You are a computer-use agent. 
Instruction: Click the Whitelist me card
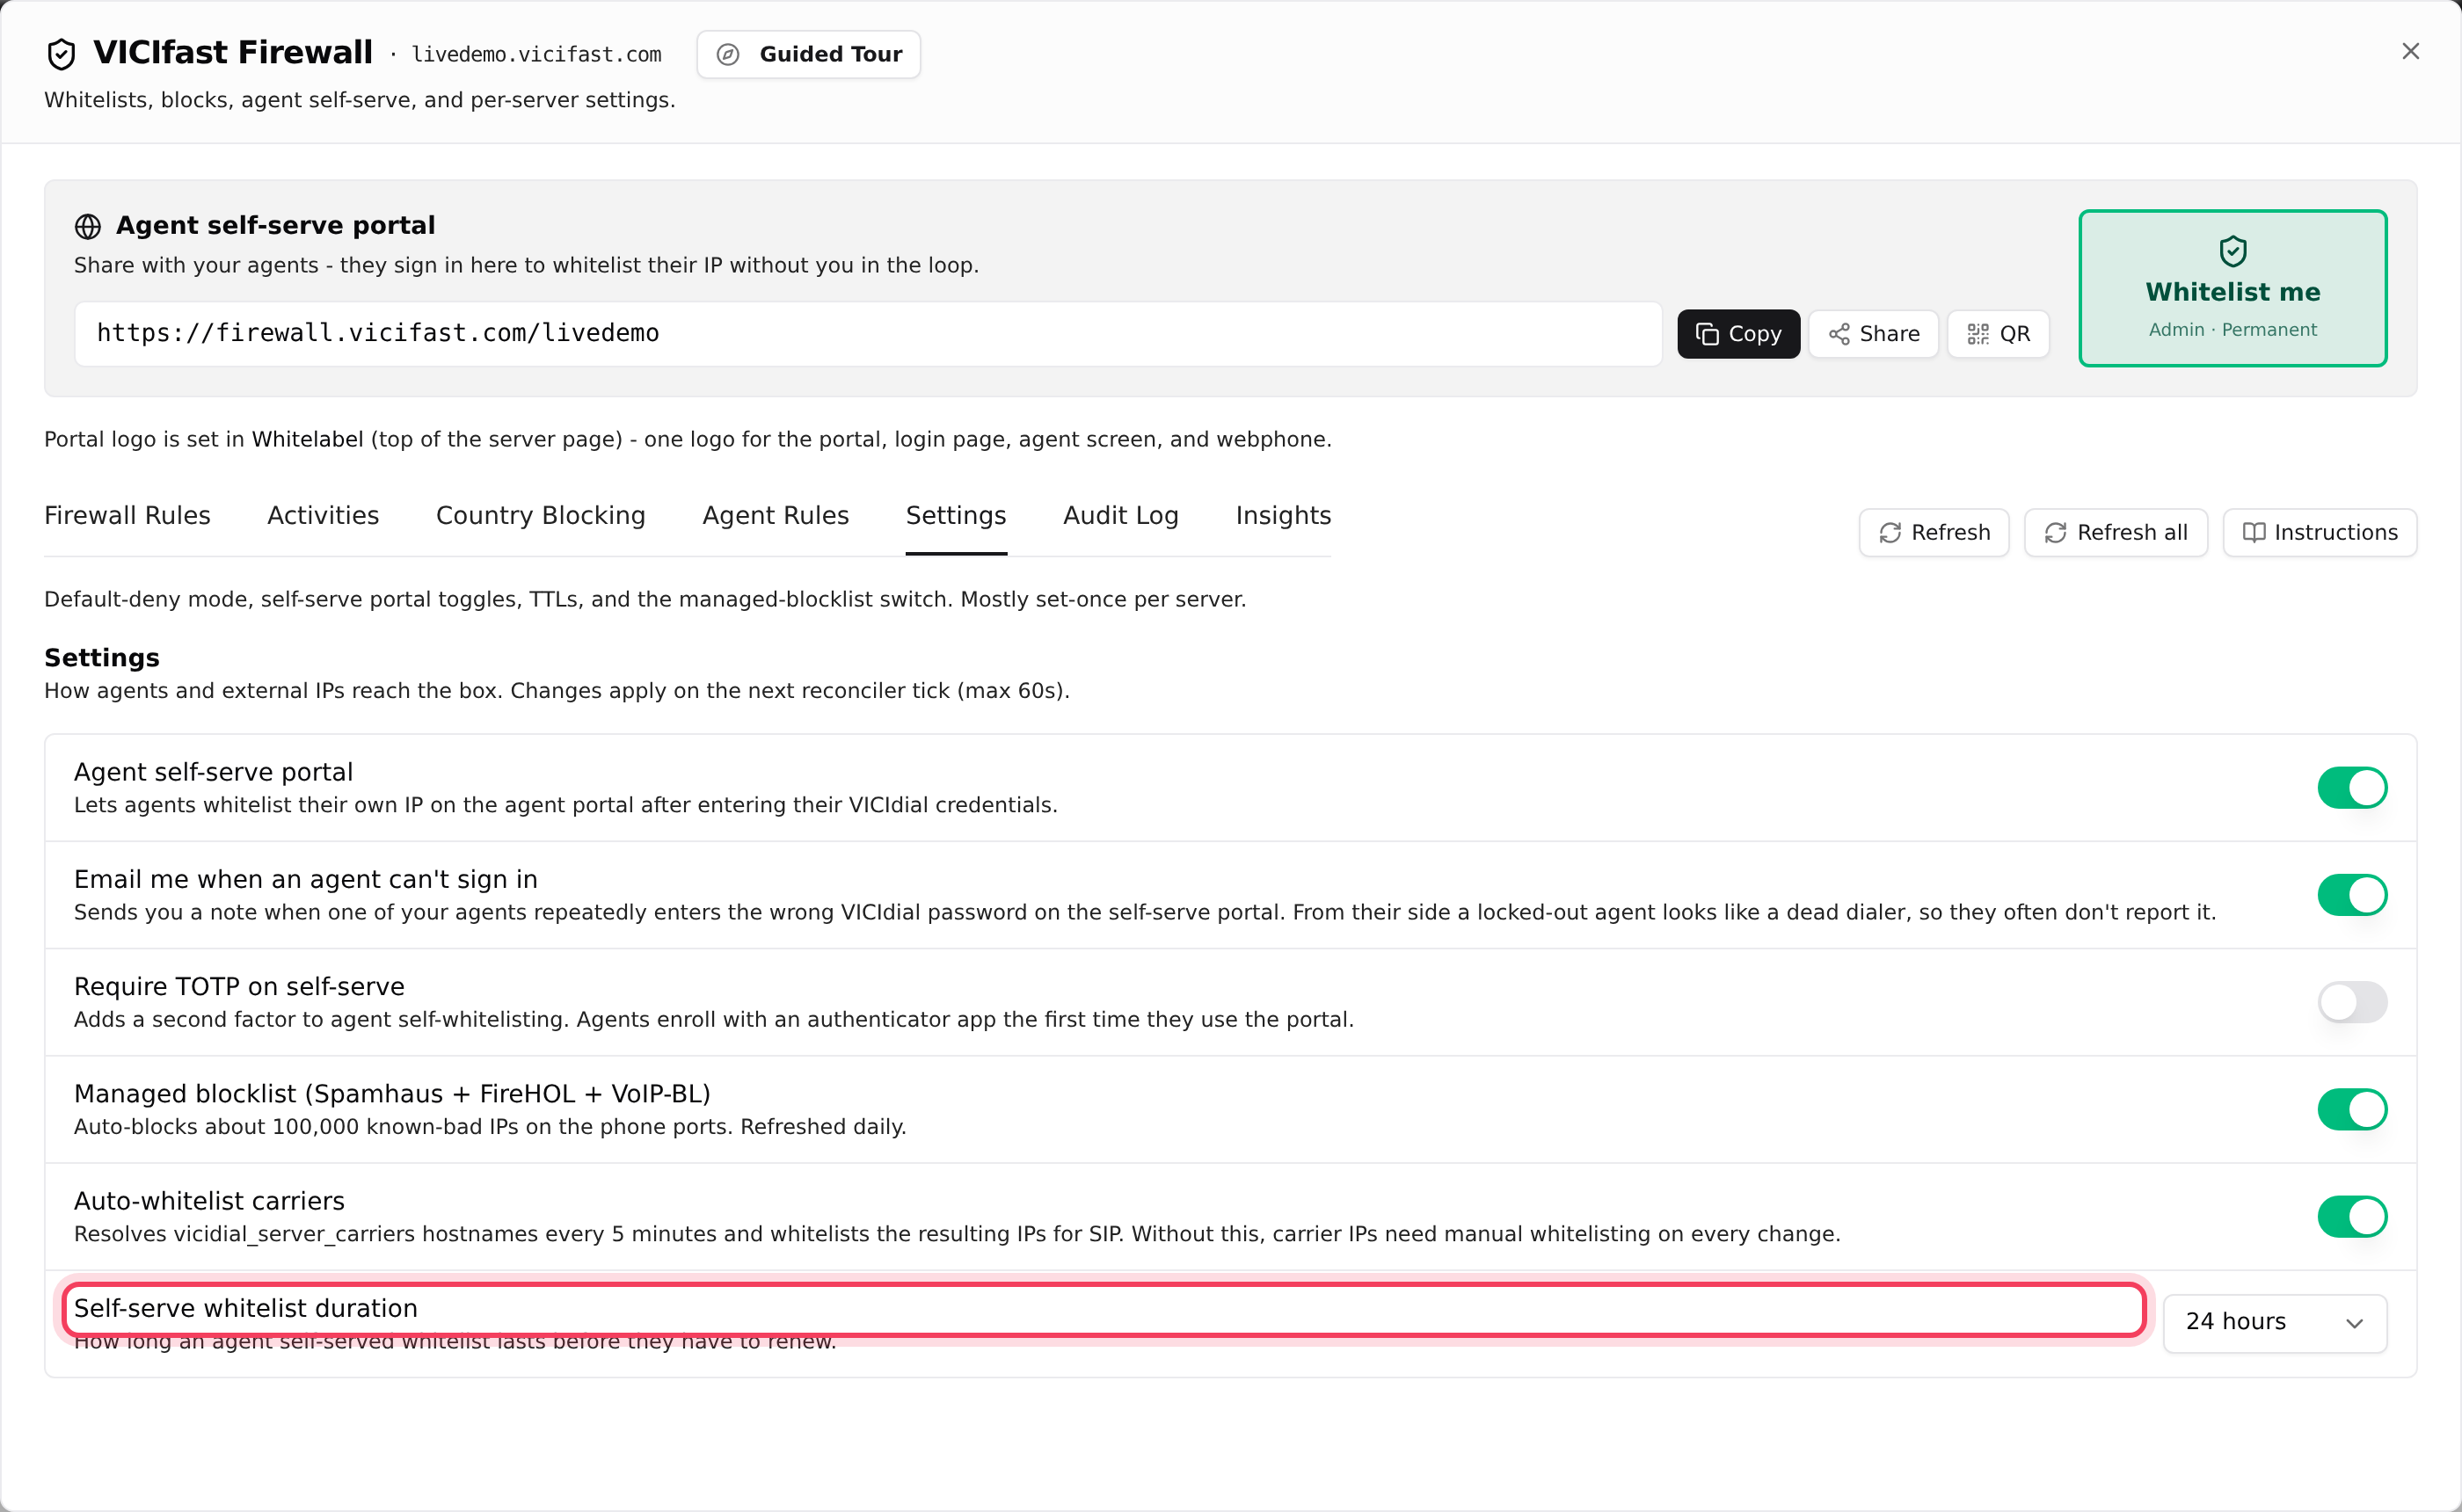(2232, 288)
